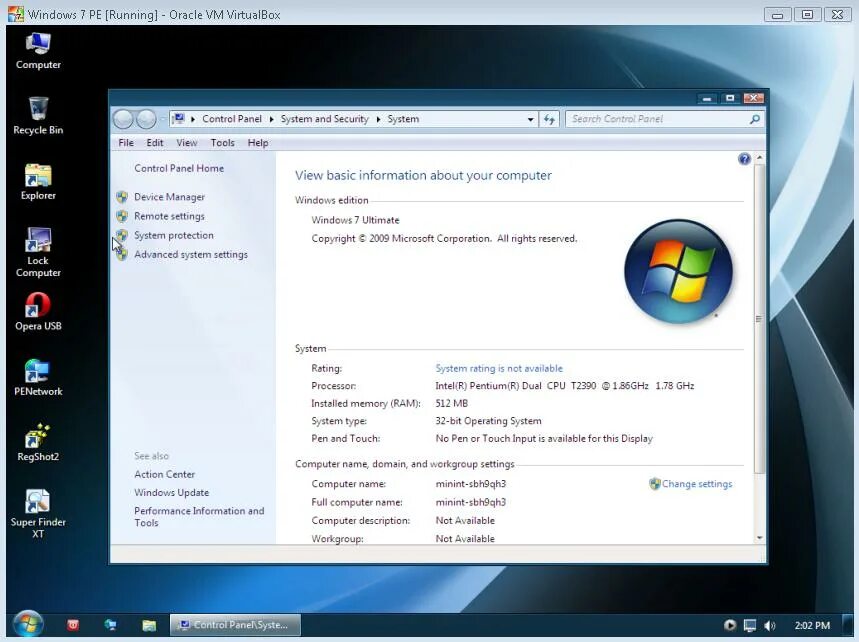The image size is (859, 642).
Task: Click the network computers taskbar icon
Action: click(x=111, y=625)
